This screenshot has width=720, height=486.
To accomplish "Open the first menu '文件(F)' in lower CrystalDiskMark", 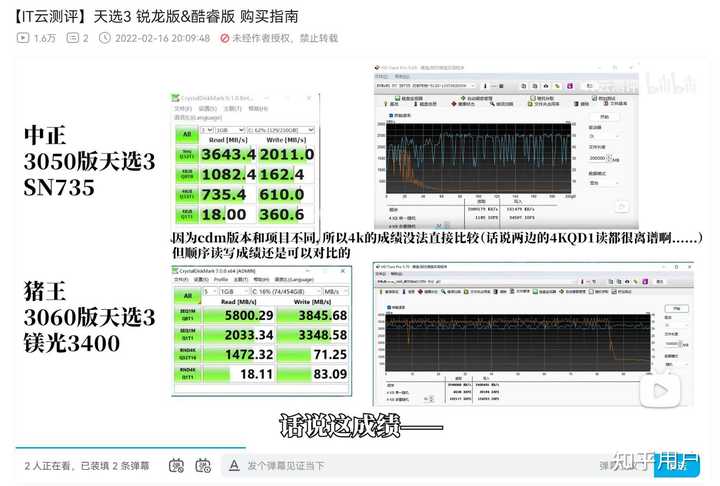I will pyautogui.click(x=181, y=279).
